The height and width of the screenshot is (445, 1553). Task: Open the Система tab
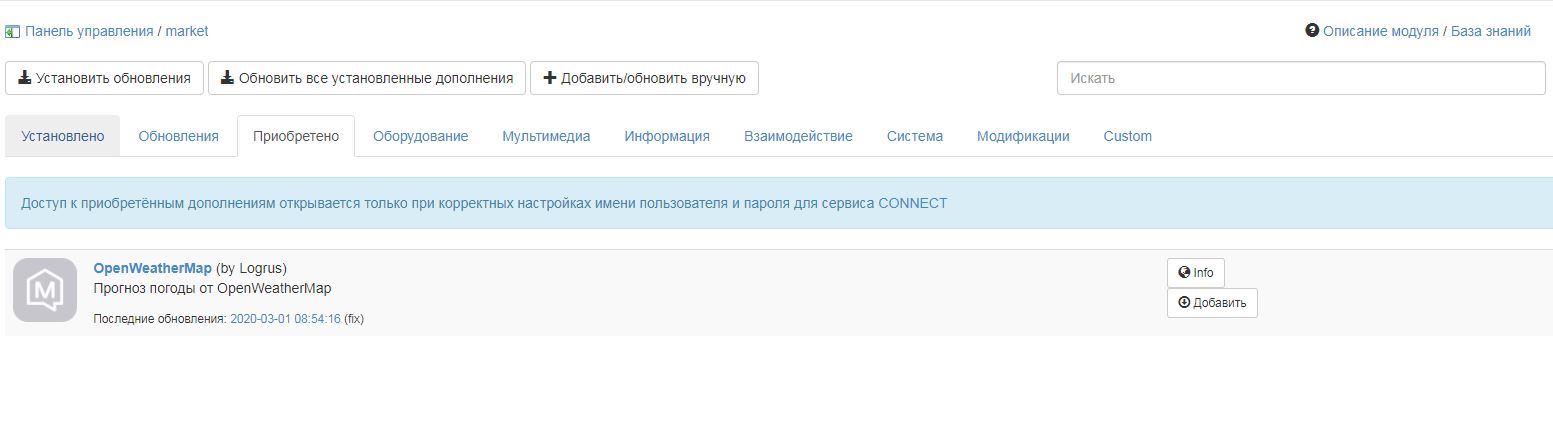914,136
